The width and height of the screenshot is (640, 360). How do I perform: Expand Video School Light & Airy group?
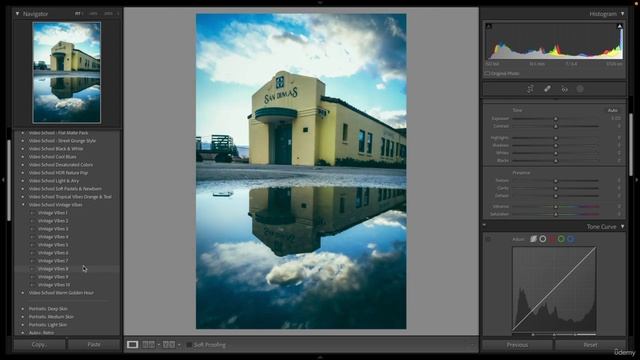[x=23, y=180]
